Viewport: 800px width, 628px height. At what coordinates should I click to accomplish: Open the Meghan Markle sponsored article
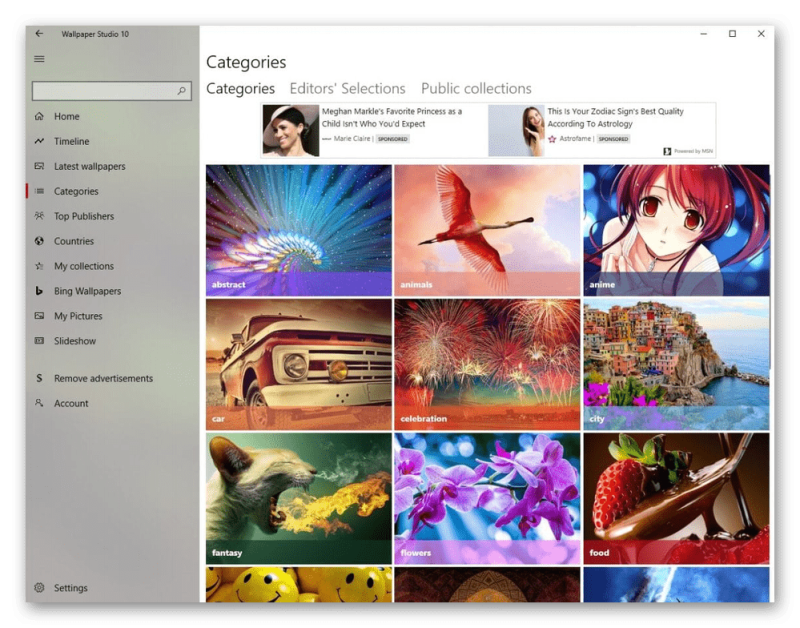[x=392, y=118]
